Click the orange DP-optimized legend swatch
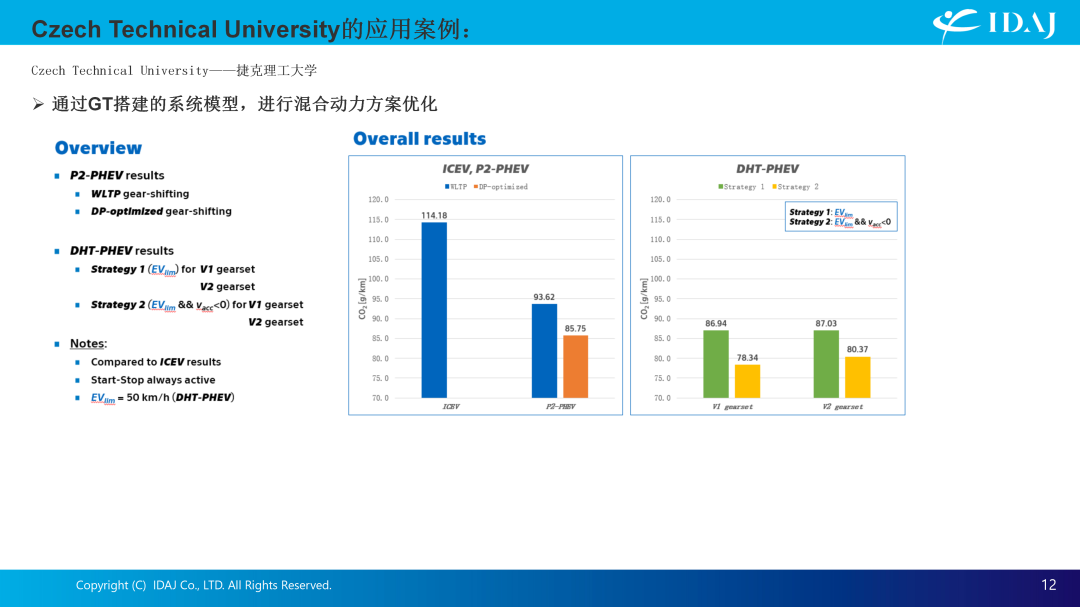This screenshot has width=1080, height=607. click(x=476, y=187)
